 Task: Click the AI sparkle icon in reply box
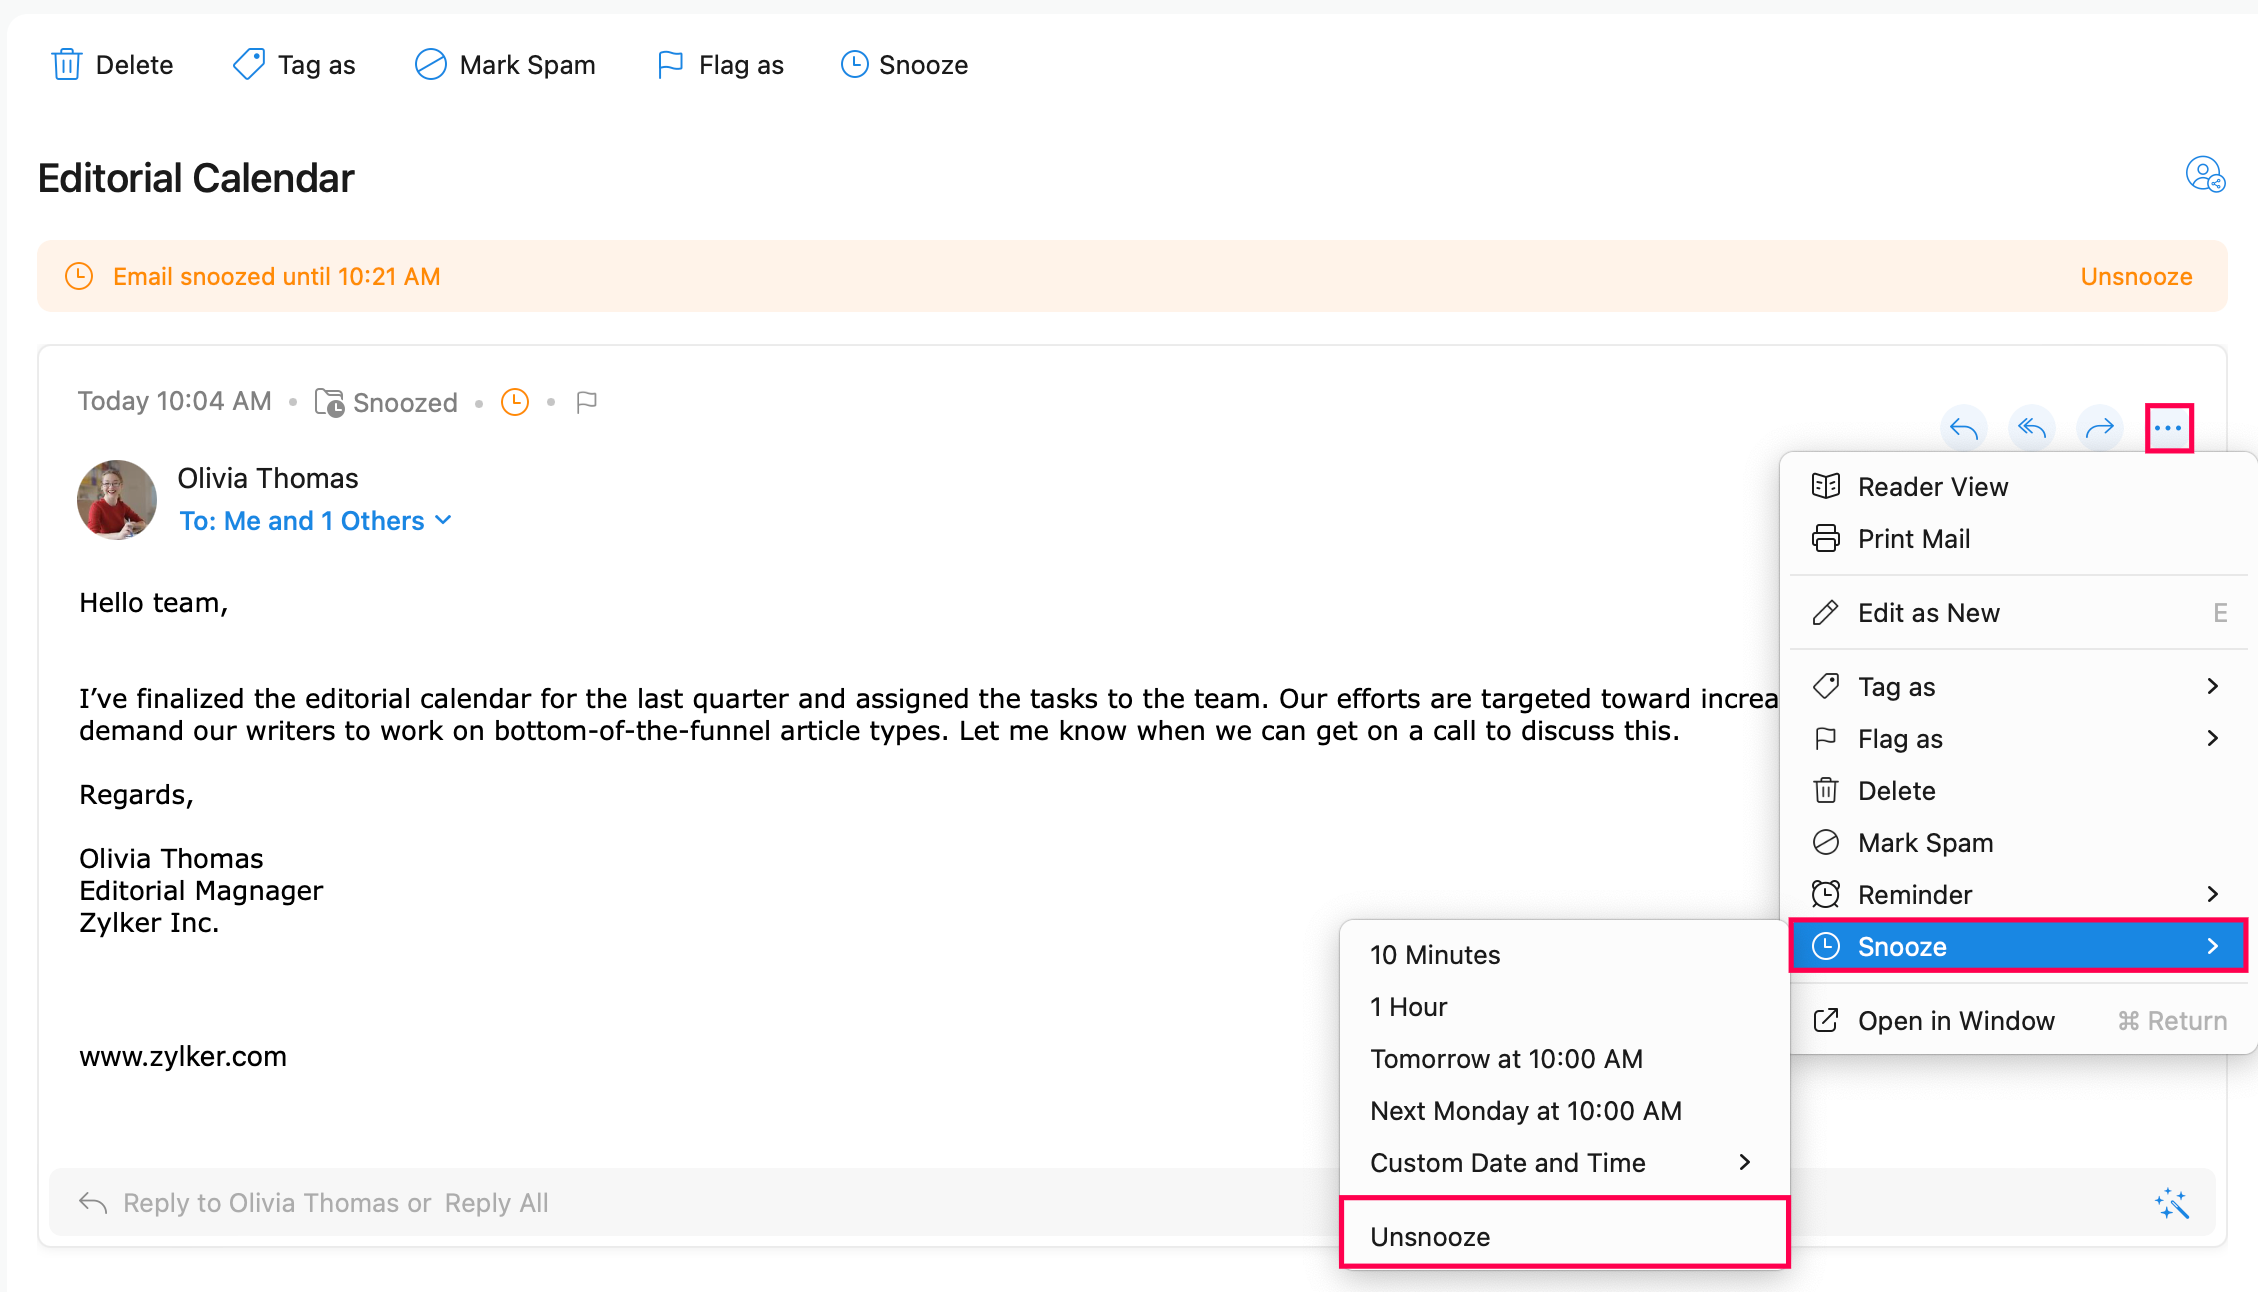coord(2172,1203)
